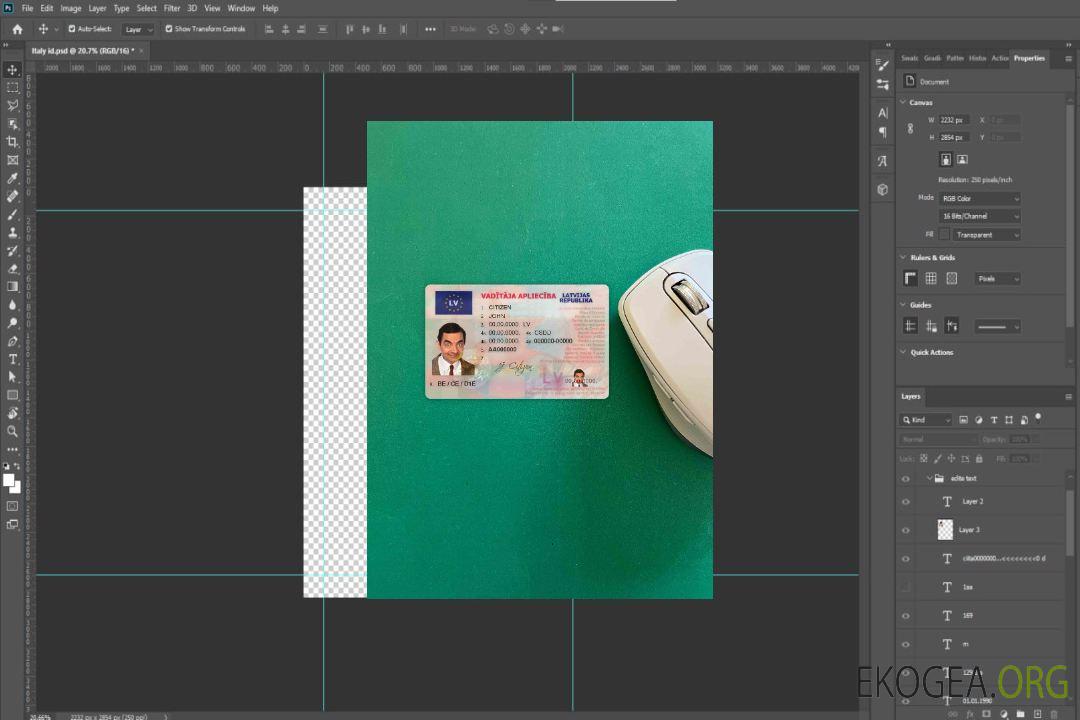Toggle rulers in Rulers & Grids

tap(910, 278)
